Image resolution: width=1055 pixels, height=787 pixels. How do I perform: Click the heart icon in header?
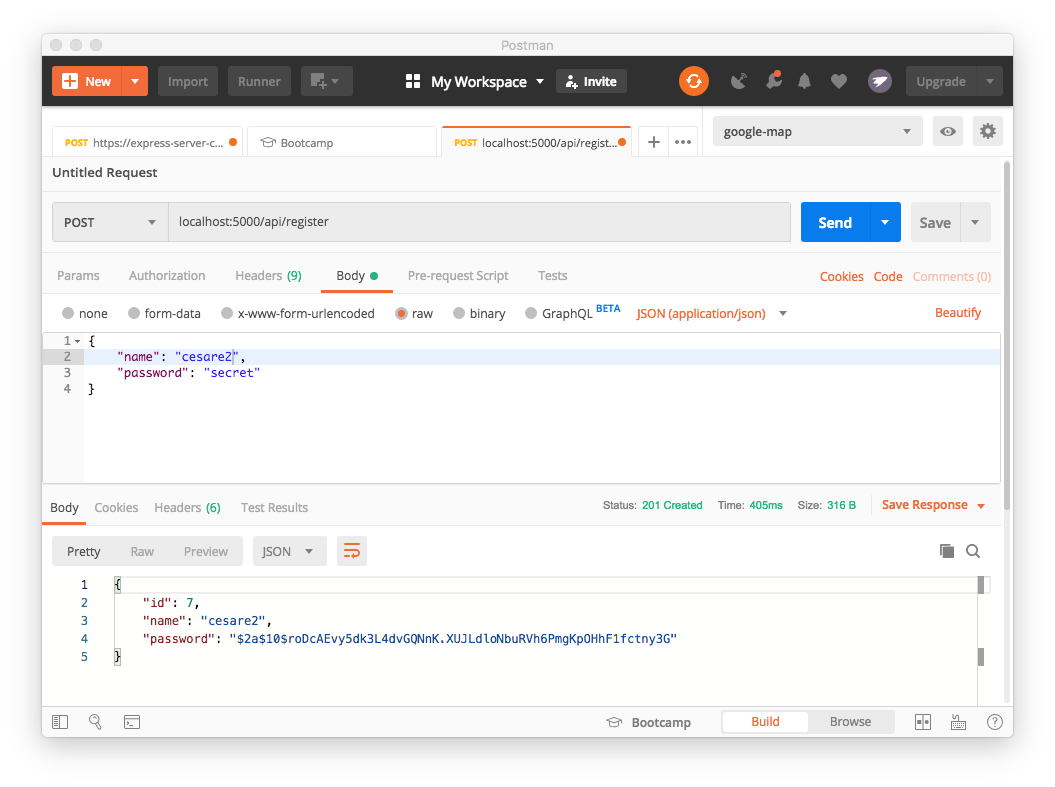coord(838,81)
